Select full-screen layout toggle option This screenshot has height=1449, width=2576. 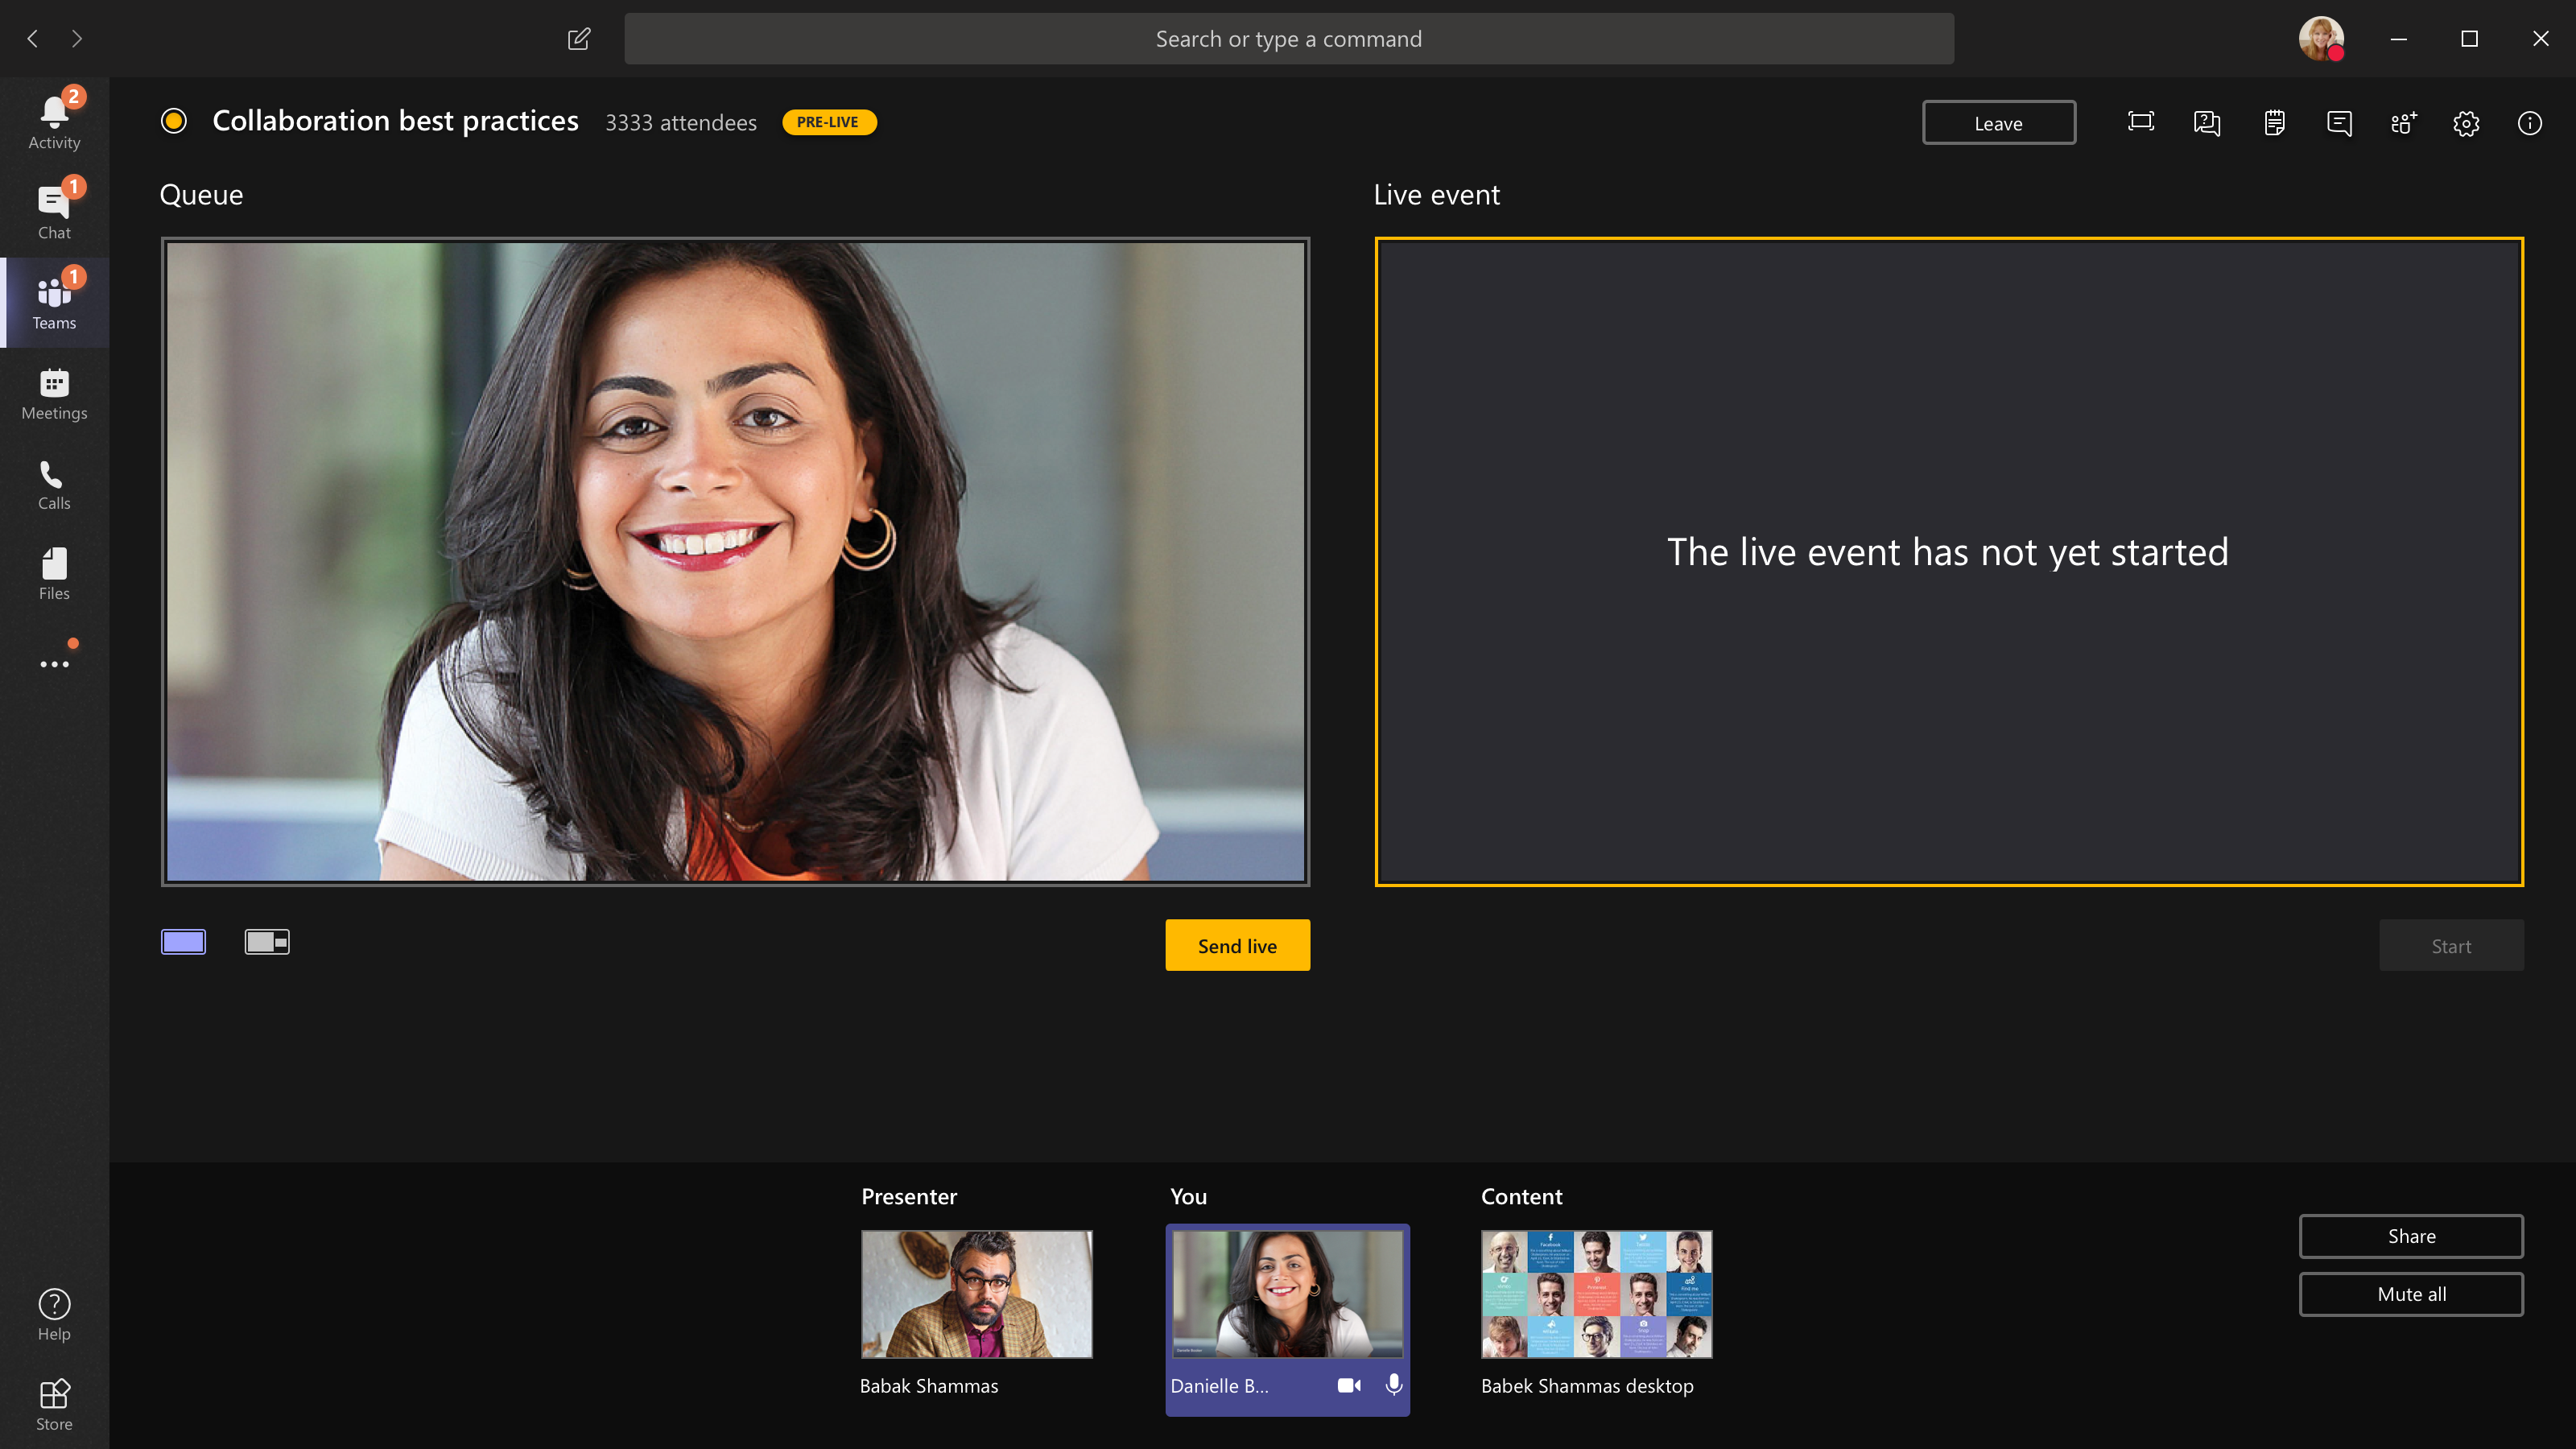click(184, 941)
